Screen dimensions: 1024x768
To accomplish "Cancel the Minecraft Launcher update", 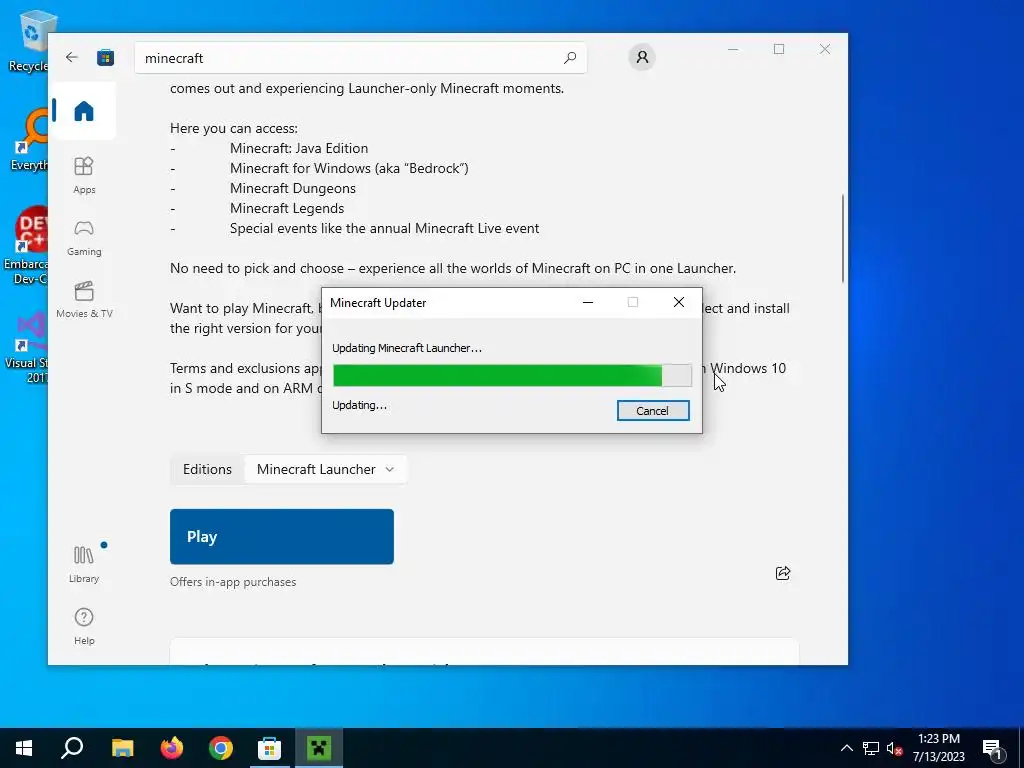I will (653, 411).
